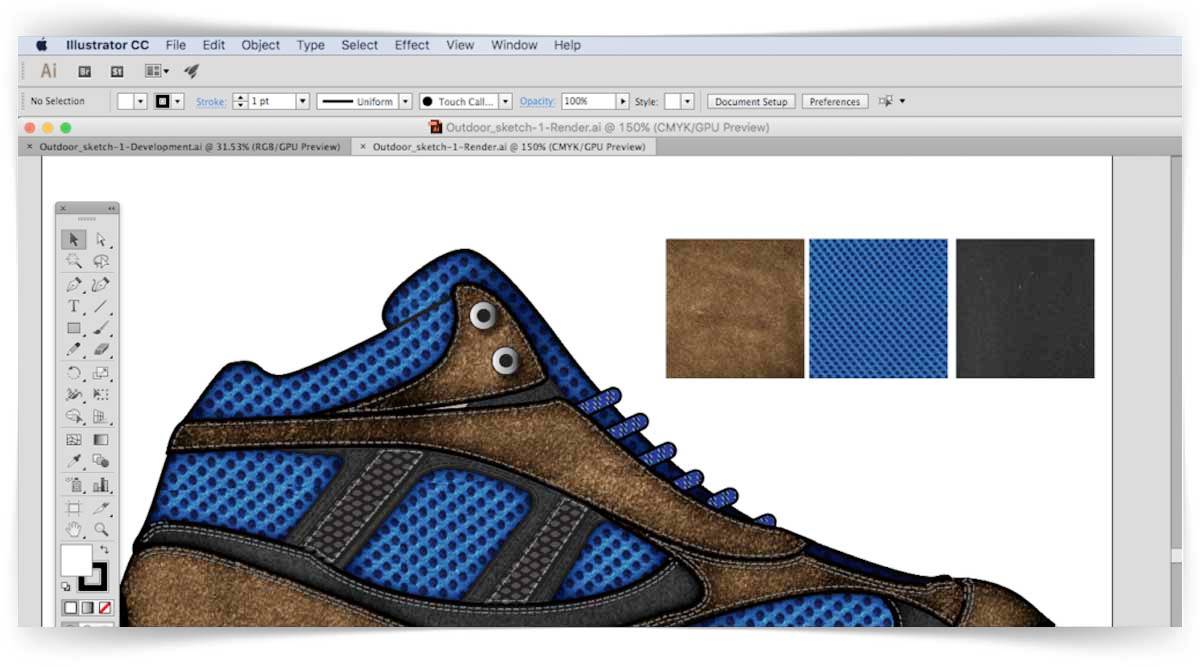Open Adobe Bridge from the Br icon
This screenshot has height=667, width=1200.
pos(85,71)
